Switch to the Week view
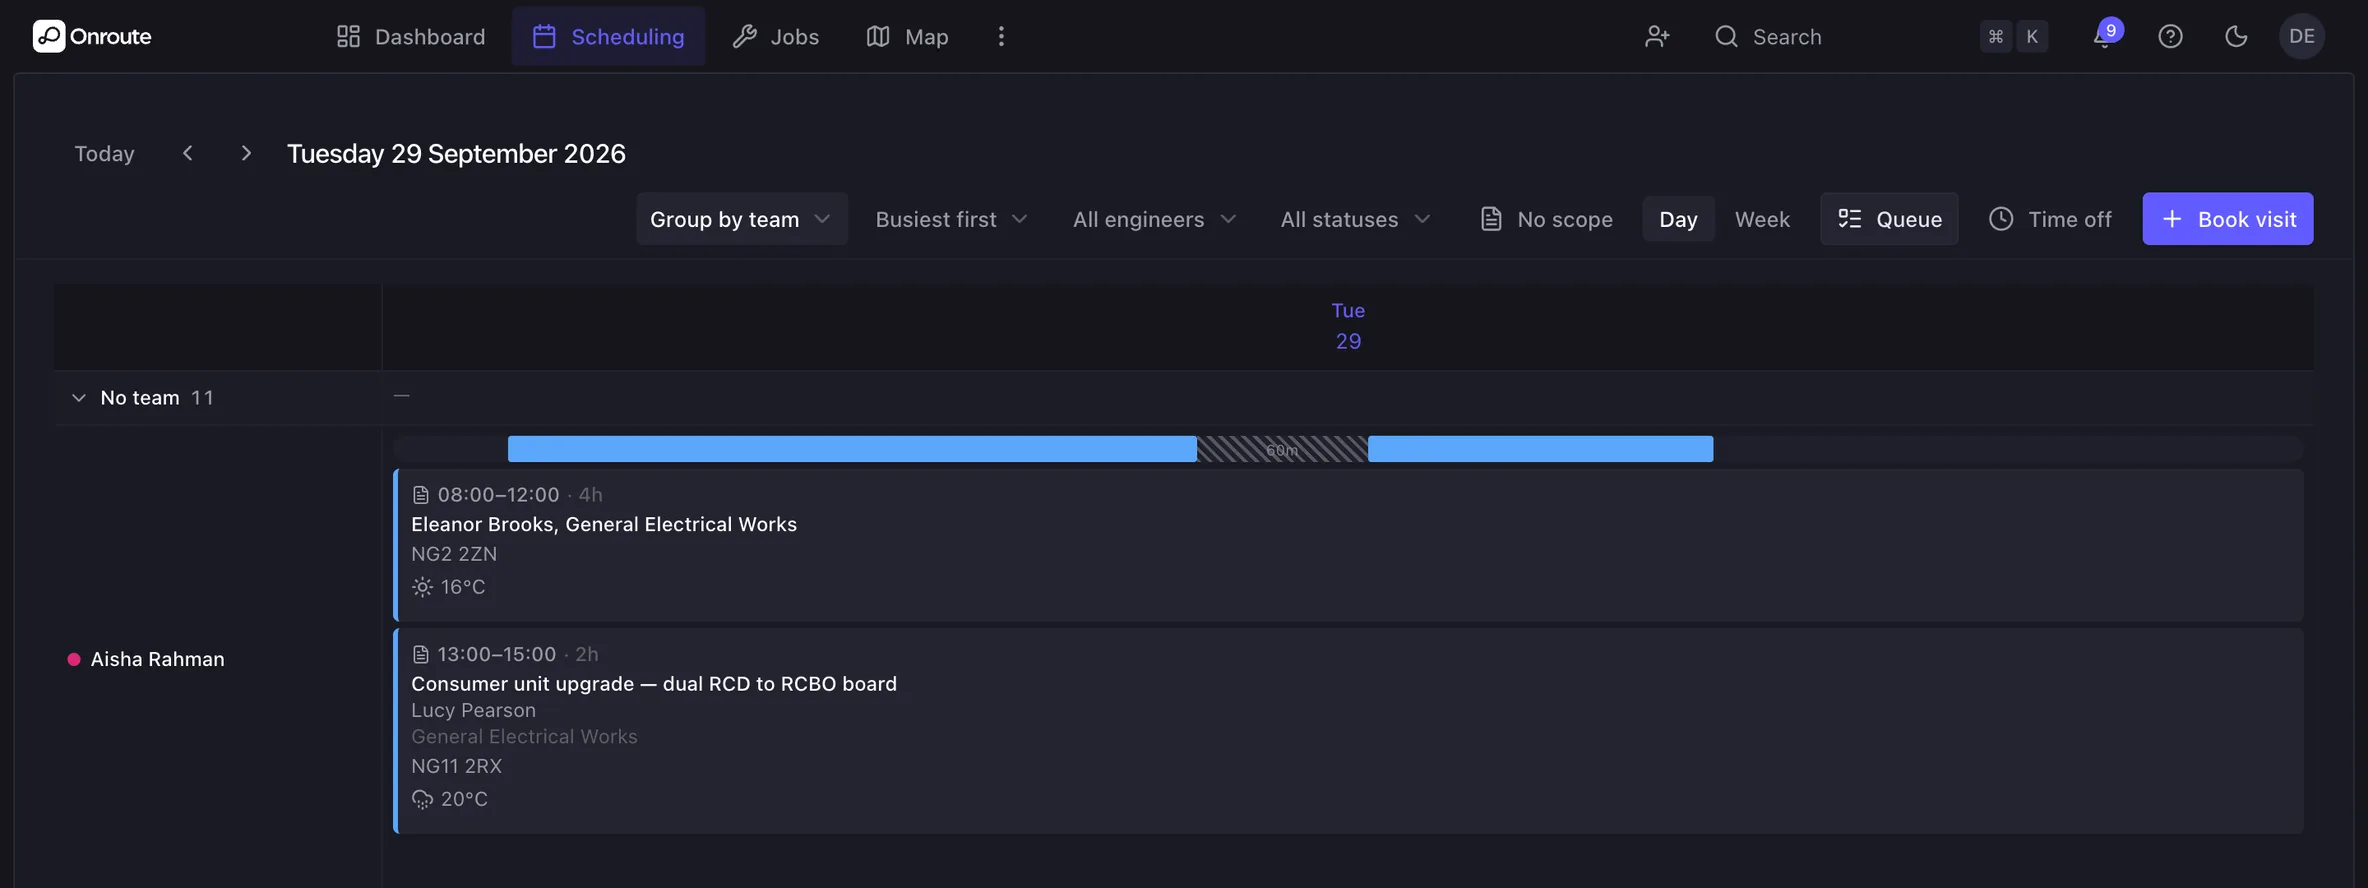Screen dimensions: 2368x888 1762,219
